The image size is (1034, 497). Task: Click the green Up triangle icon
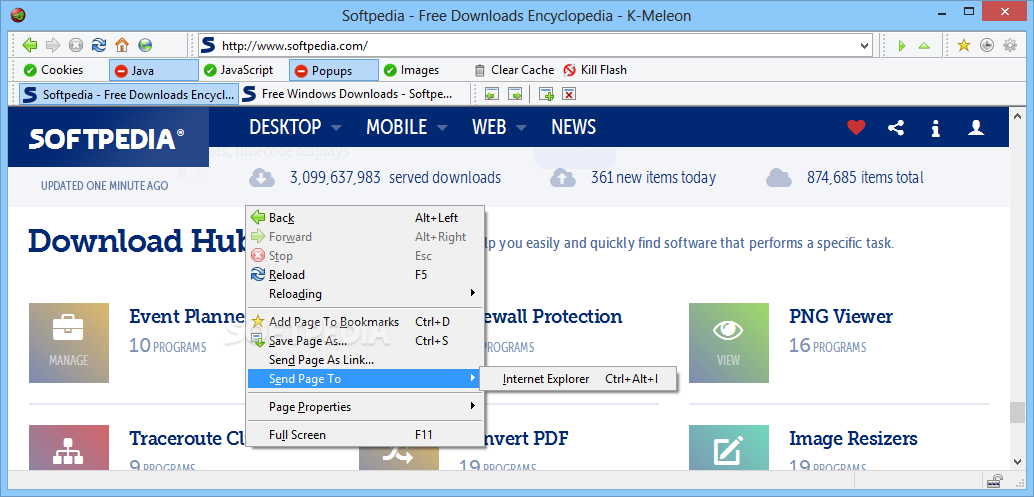(924, 46)
